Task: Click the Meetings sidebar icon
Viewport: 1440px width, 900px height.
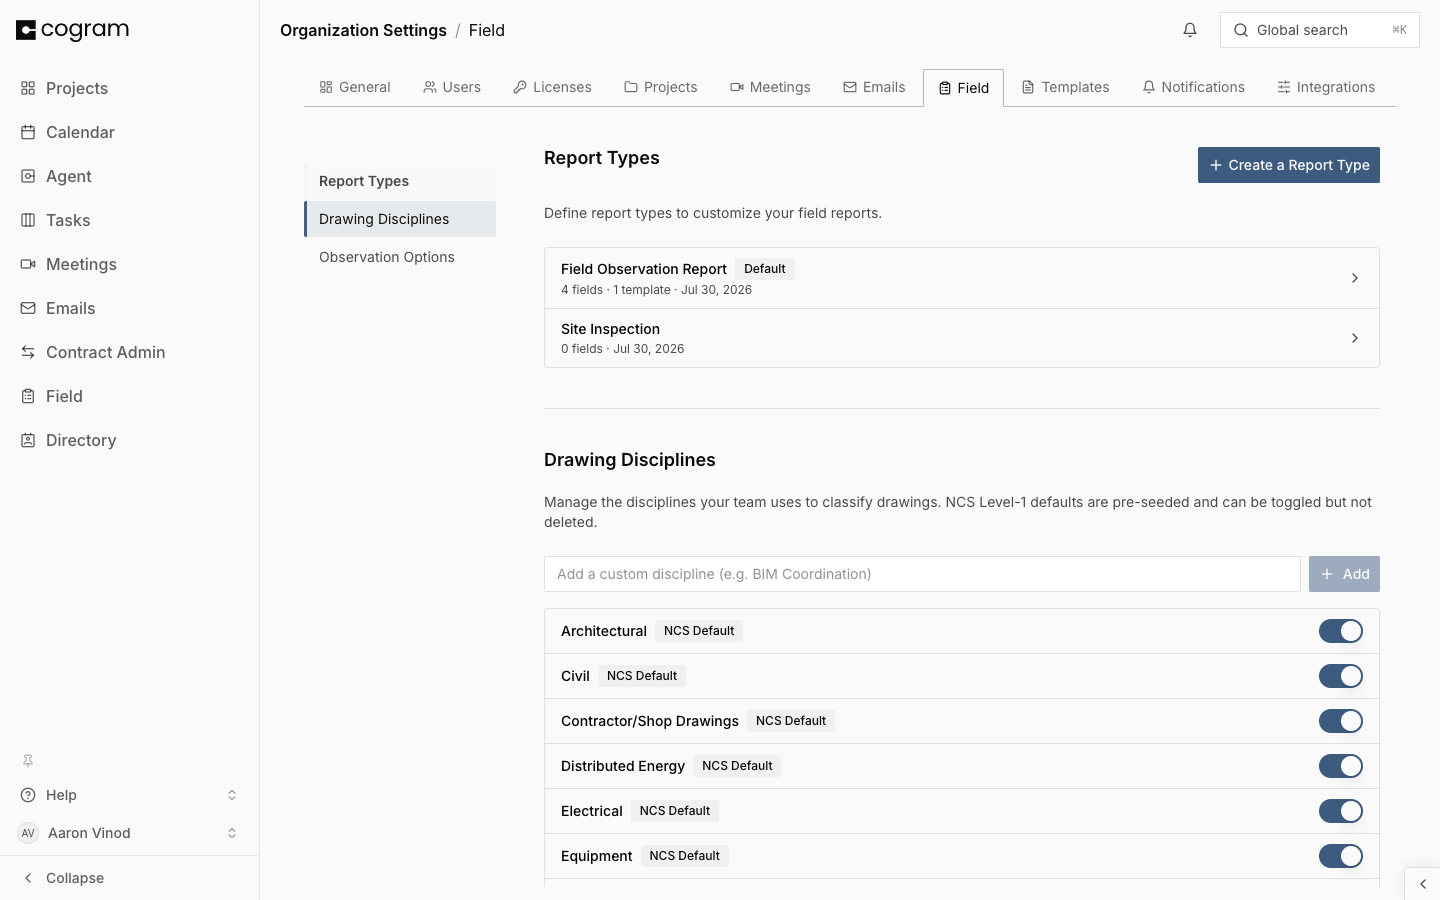Action: [28, 264]
